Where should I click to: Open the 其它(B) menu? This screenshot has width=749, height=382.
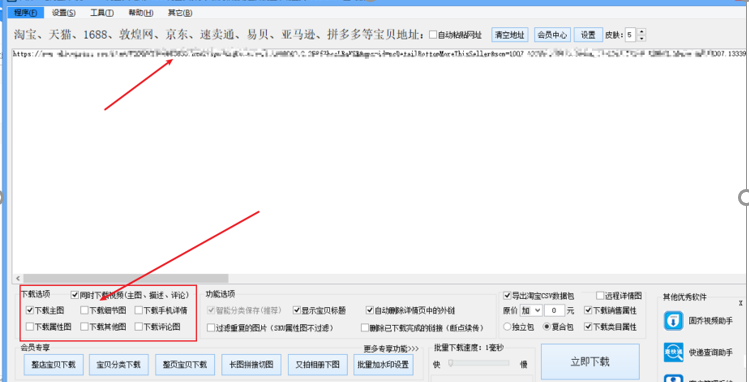point(180,13)
